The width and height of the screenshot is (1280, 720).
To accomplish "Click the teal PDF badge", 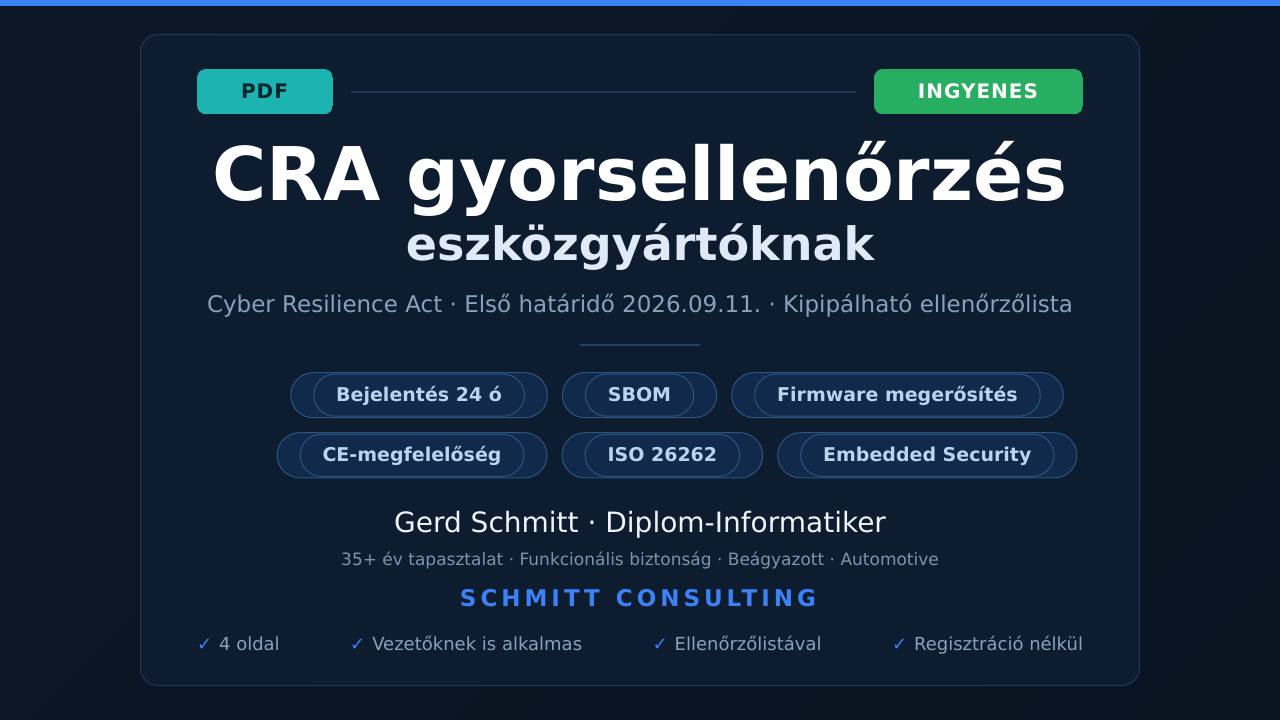I will [x=265, y=91].
